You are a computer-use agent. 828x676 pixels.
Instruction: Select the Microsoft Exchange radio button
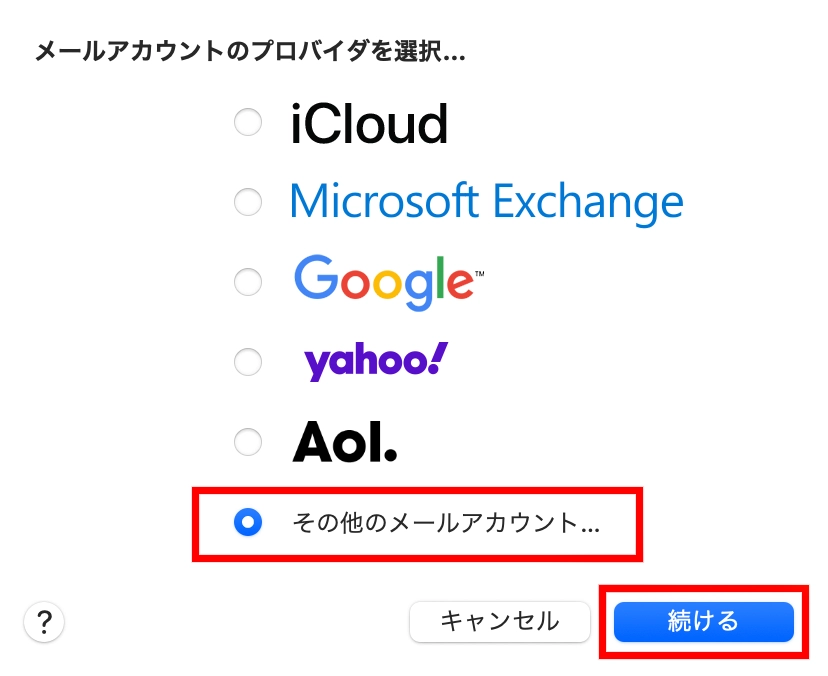[247, 203]
